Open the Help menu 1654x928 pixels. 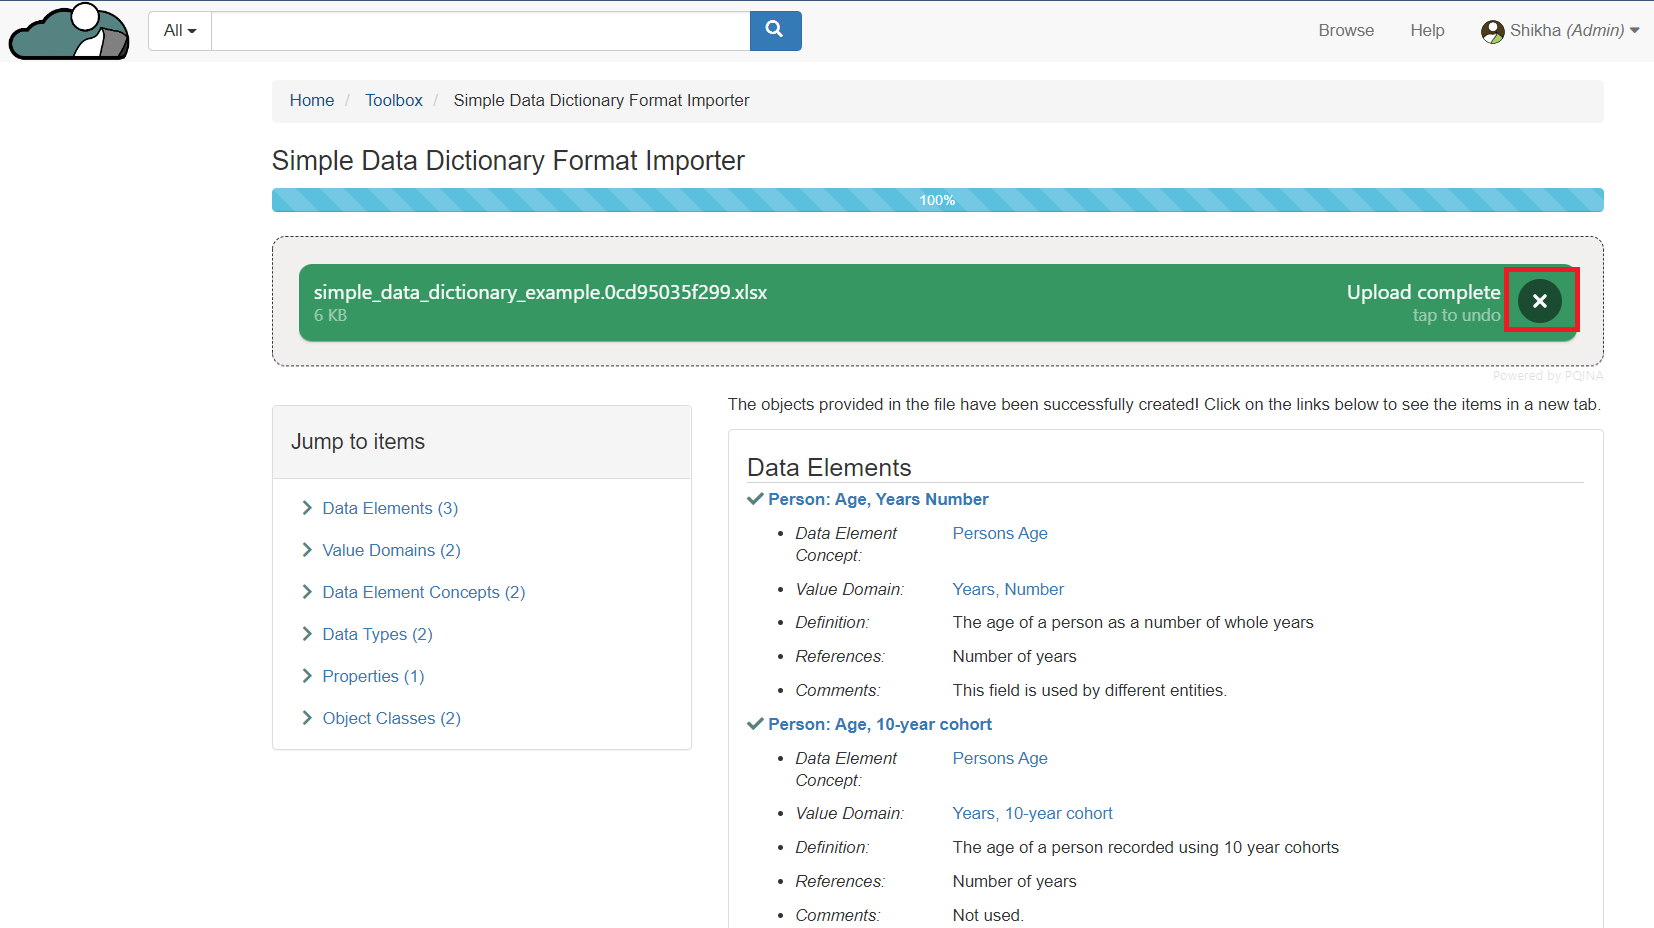click(x=1427, y=31)
